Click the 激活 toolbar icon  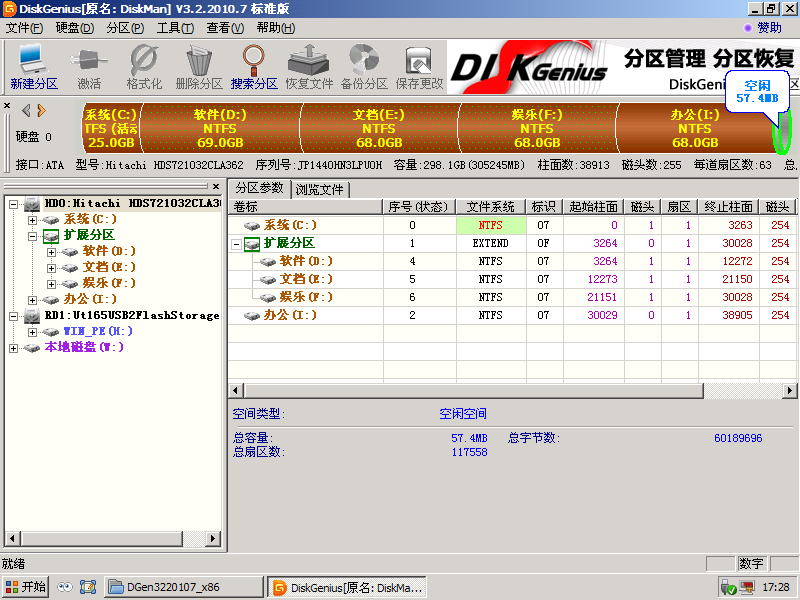click(89, 67)
